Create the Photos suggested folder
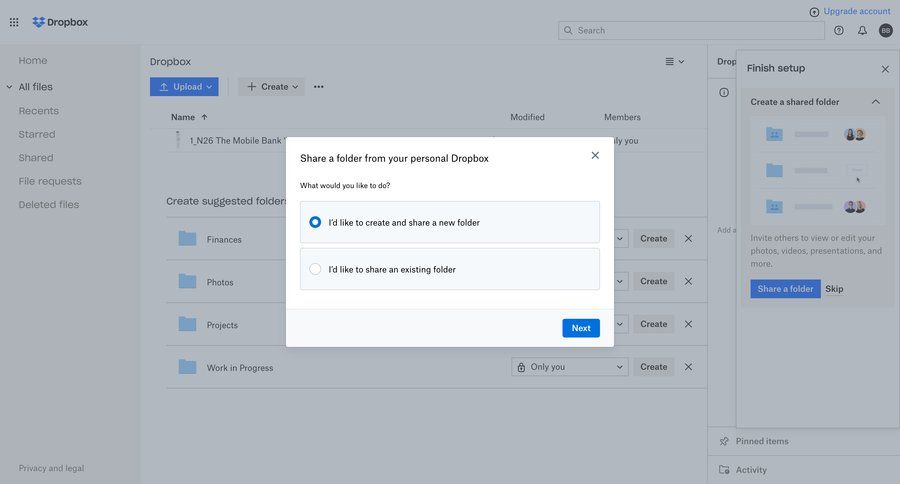 coord(654,281)
